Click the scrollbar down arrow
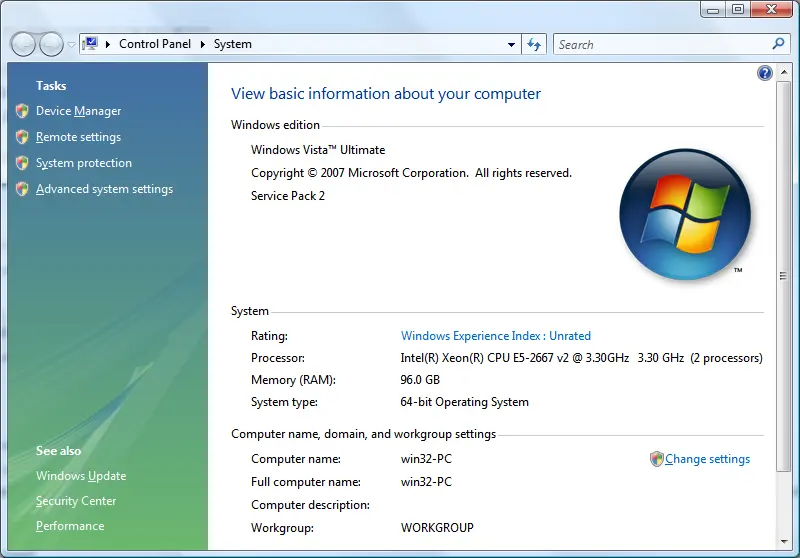Image resolution: width=800 pixels, height=558 pixels. coord(784,542)
